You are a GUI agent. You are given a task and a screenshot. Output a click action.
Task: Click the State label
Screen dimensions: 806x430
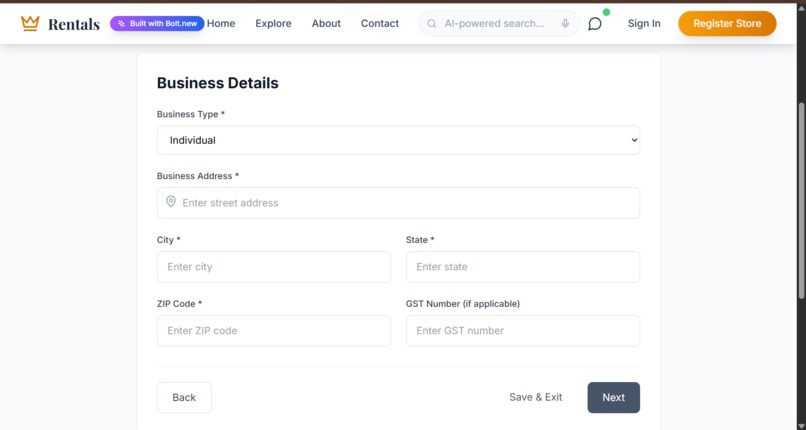[x=420, y=240]
